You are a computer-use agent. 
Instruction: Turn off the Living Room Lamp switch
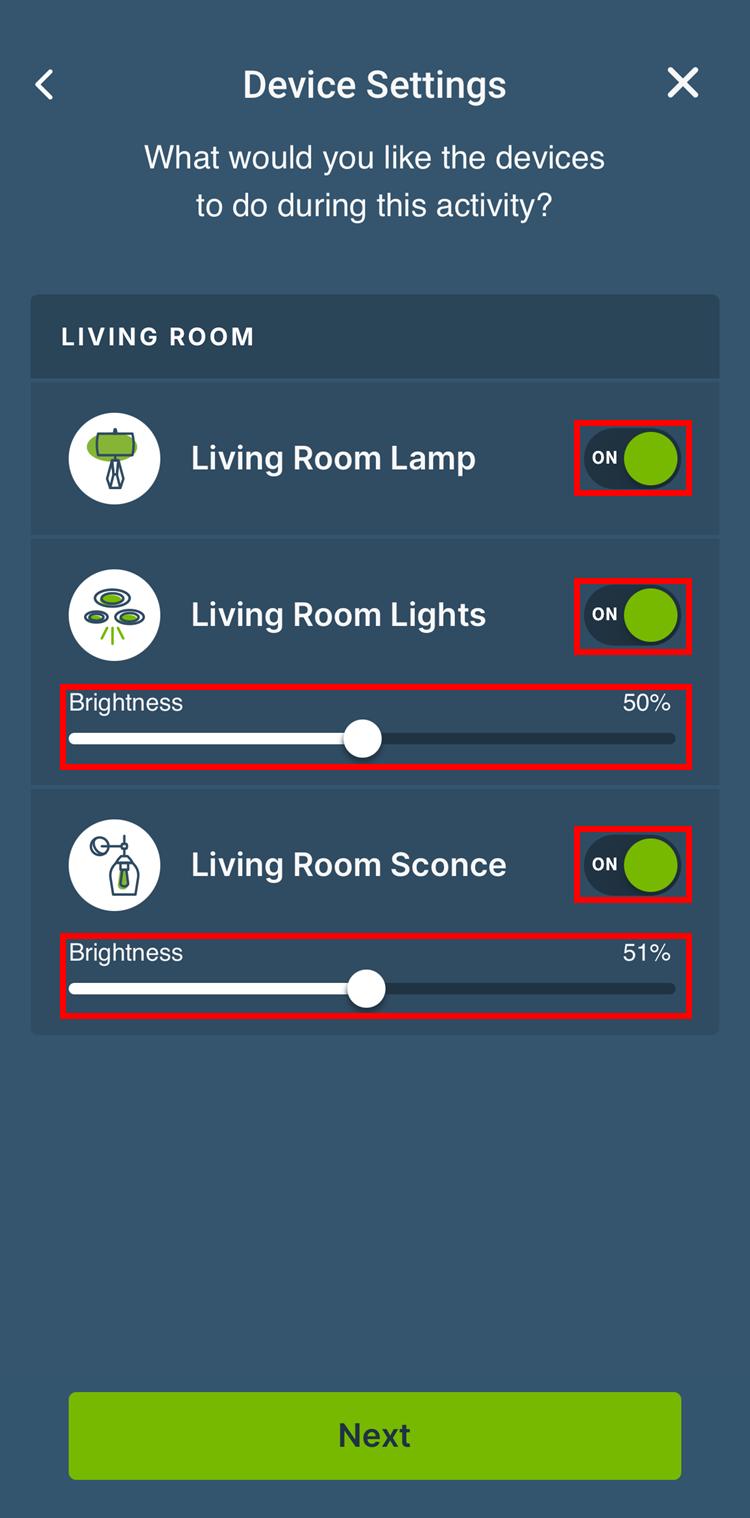632,458
